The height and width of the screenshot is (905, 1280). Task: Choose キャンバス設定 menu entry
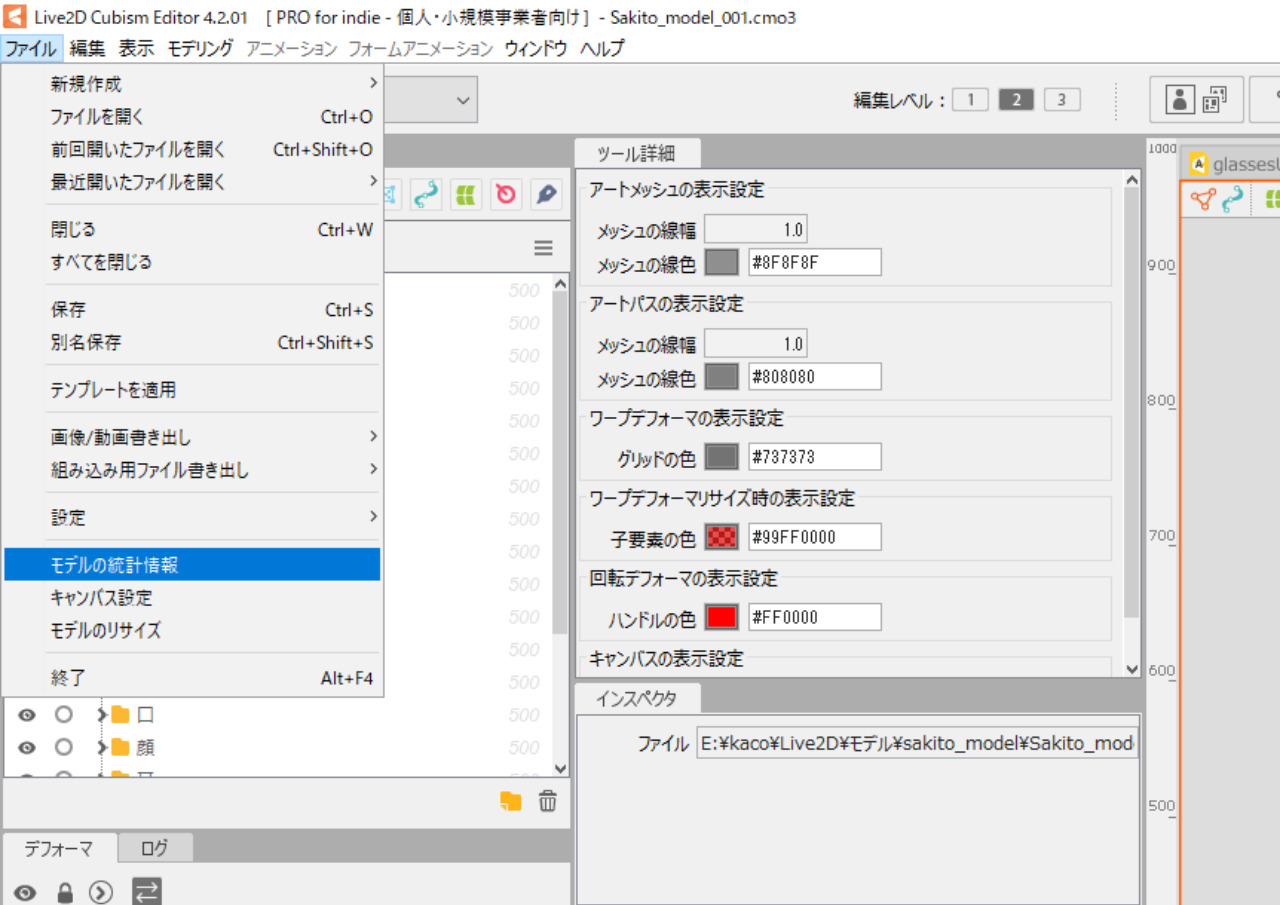(192, 598)
